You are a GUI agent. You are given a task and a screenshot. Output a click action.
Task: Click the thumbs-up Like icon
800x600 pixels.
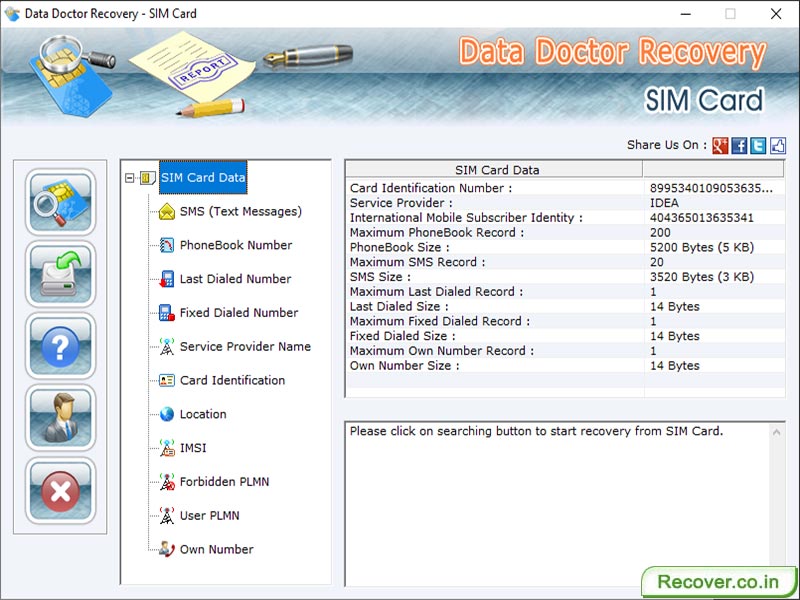pos(776,145)
